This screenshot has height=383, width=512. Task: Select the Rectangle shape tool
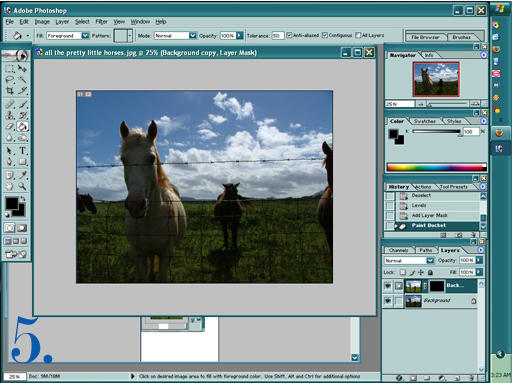(22, 162)
